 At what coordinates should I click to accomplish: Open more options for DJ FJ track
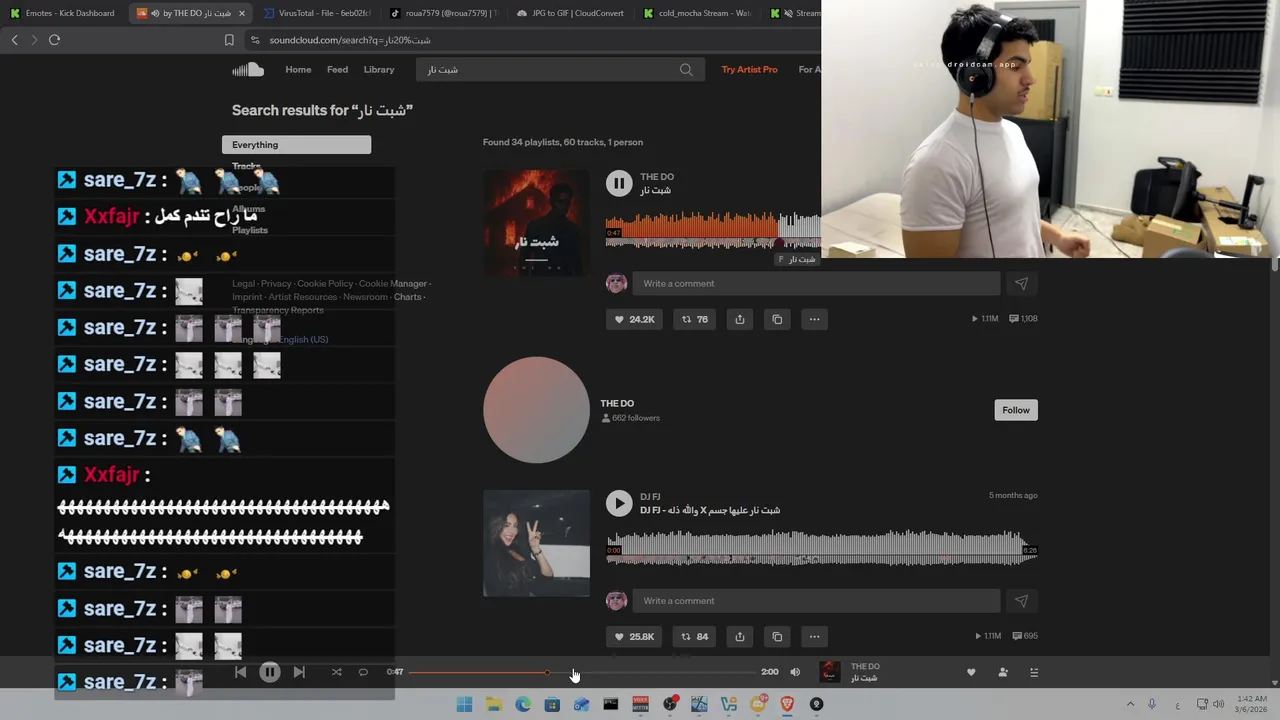pyautogui.click(x=814, y=636)
